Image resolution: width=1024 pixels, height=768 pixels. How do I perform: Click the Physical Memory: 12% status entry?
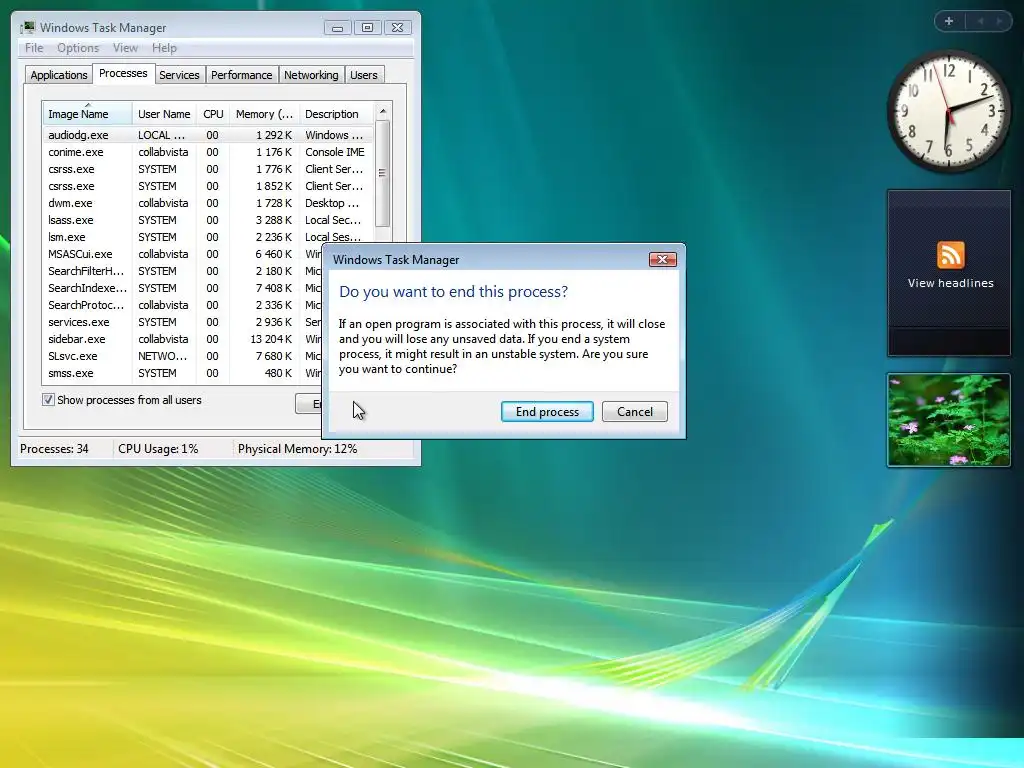click(297, 449)
